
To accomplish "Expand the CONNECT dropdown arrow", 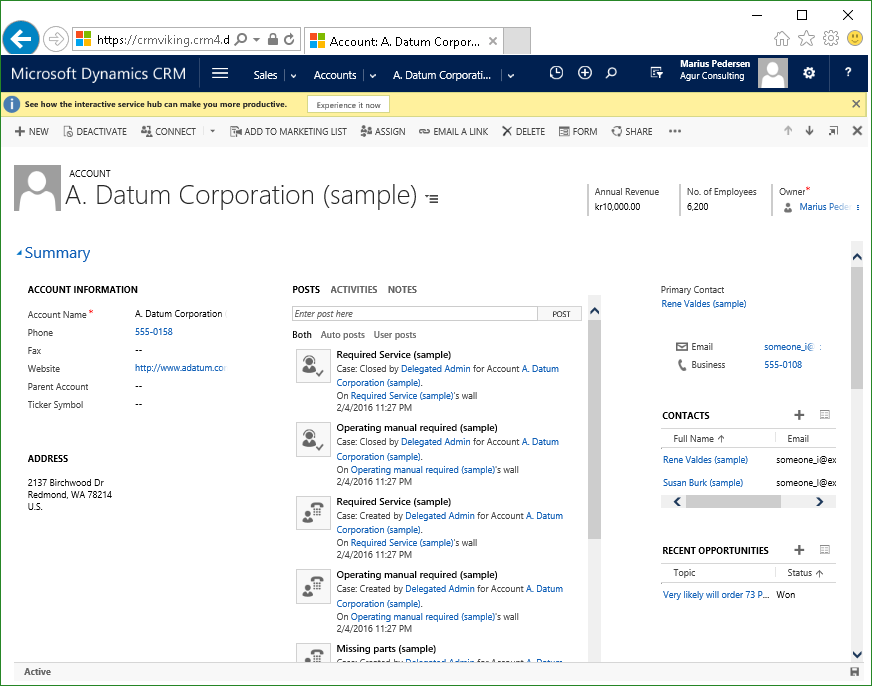I will 212,131.
